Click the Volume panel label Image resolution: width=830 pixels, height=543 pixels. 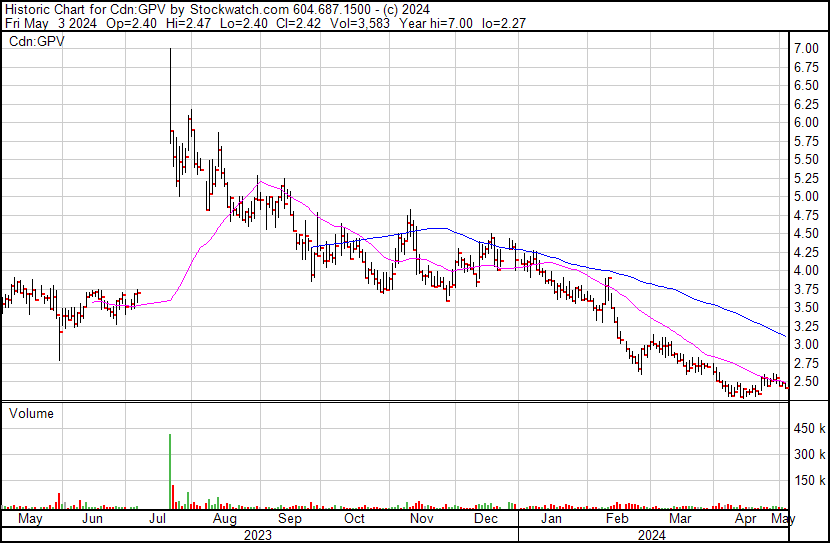[x=31, y=413]
